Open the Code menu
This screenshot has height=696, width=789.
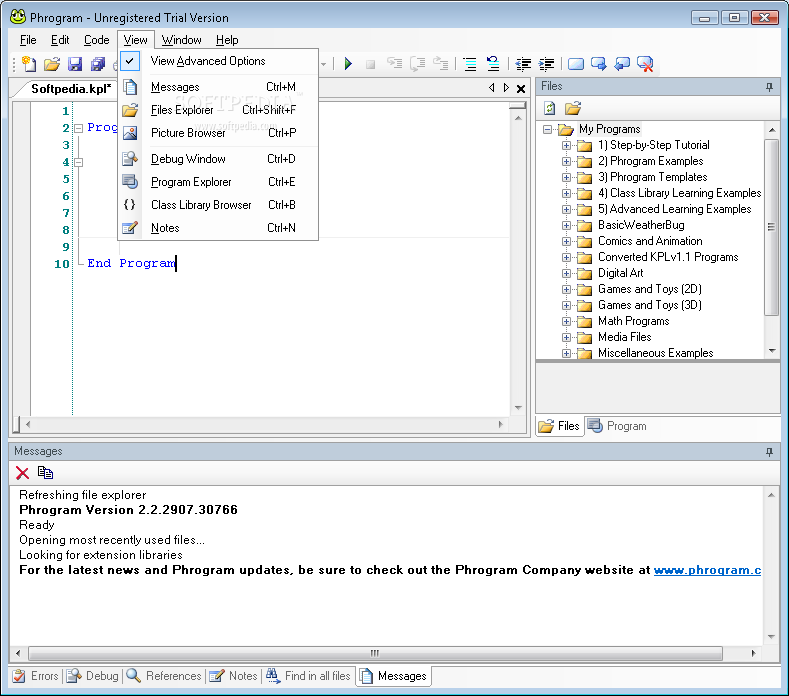click(96, 40)
